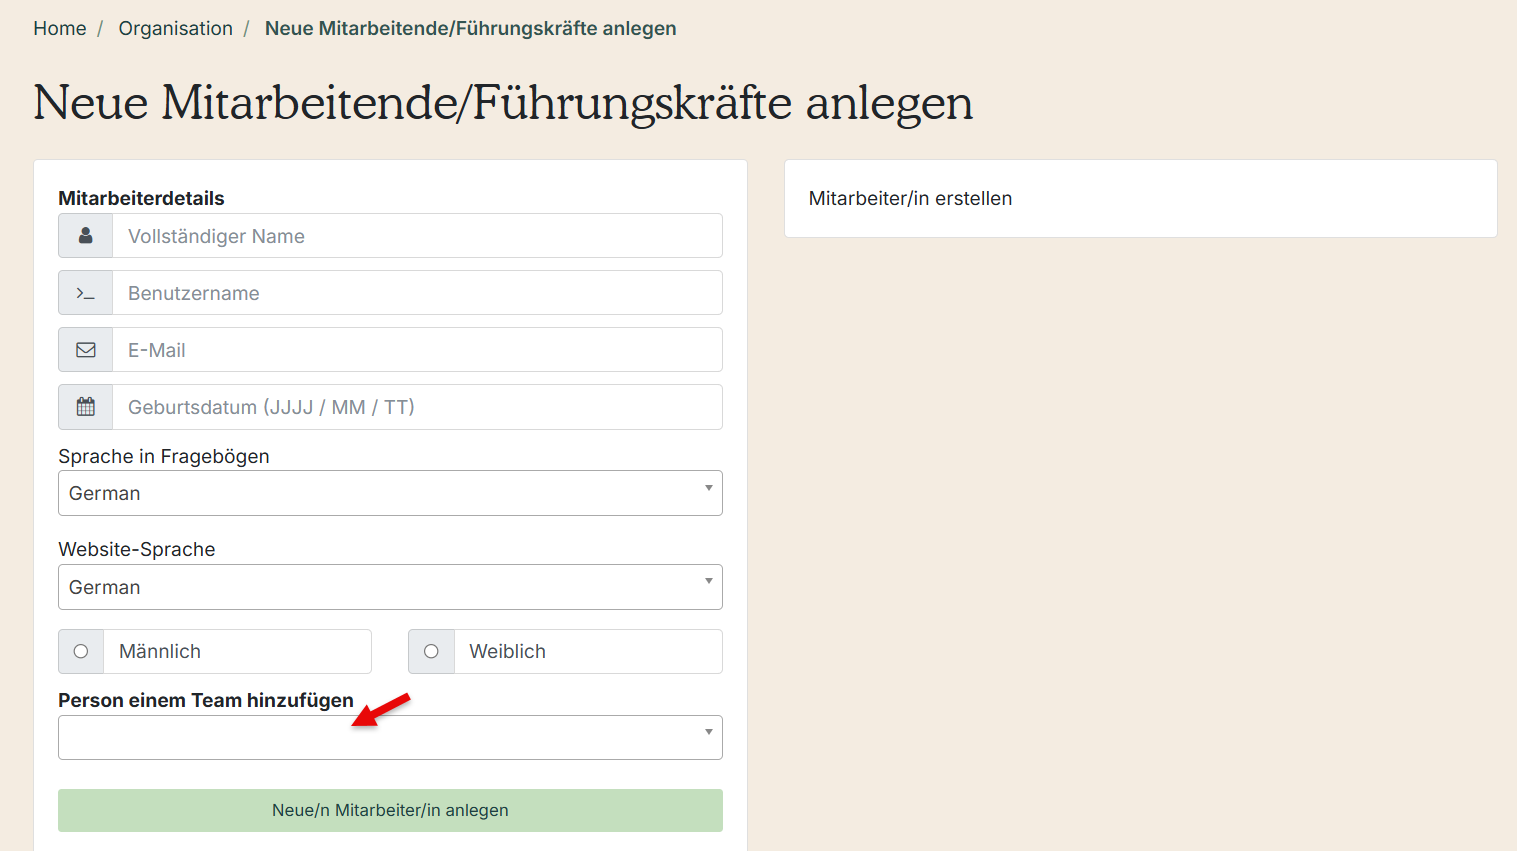Click the Mitarbeiterdetails heading
The width and height of the screenshot is (1517, 851).
click(141, 198)
